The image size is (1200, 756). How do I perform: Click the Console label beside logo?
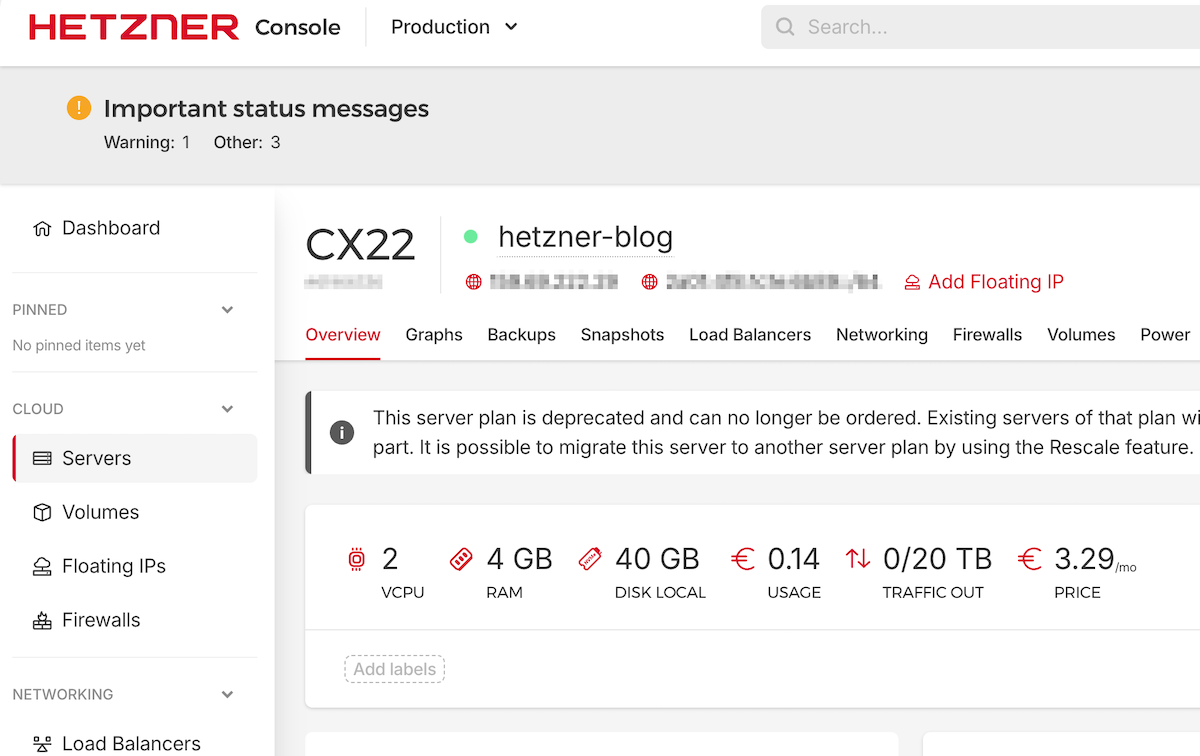click(298, 27)
